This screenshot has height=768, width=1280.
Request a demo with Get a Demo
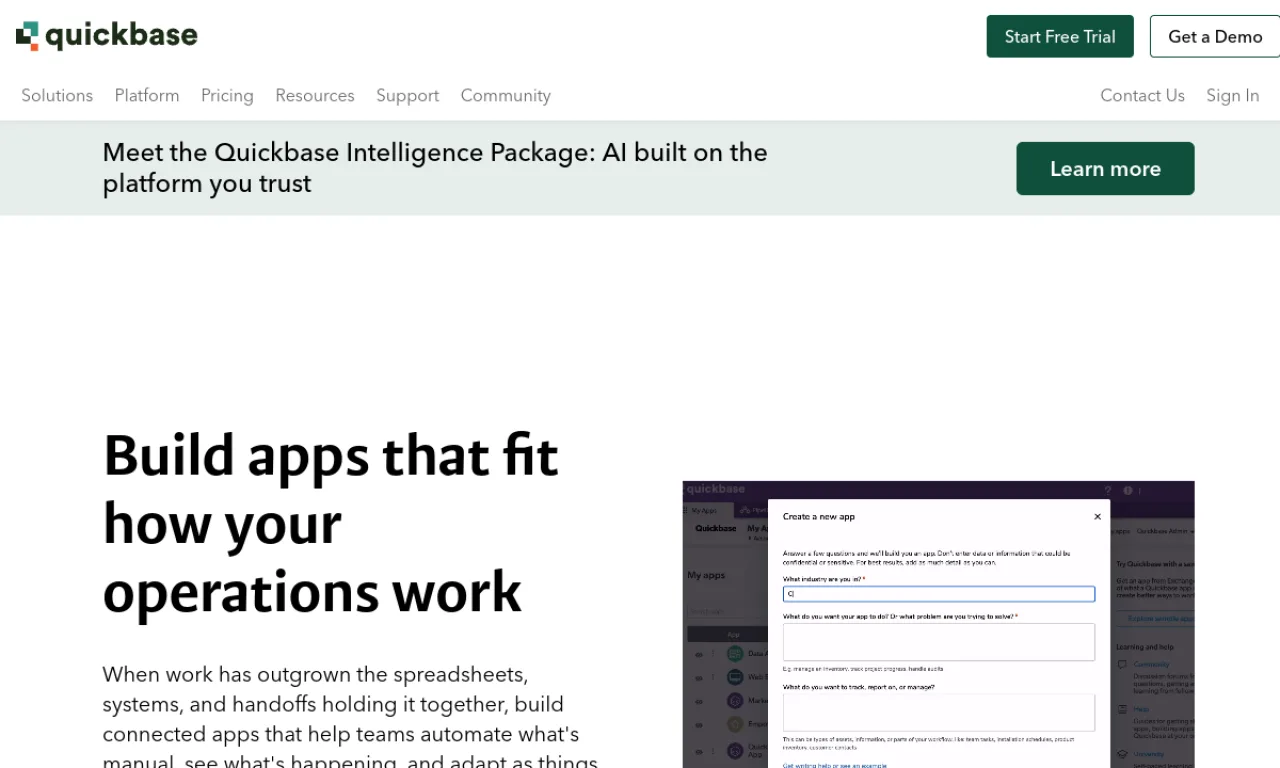(x=1215, y=36)
